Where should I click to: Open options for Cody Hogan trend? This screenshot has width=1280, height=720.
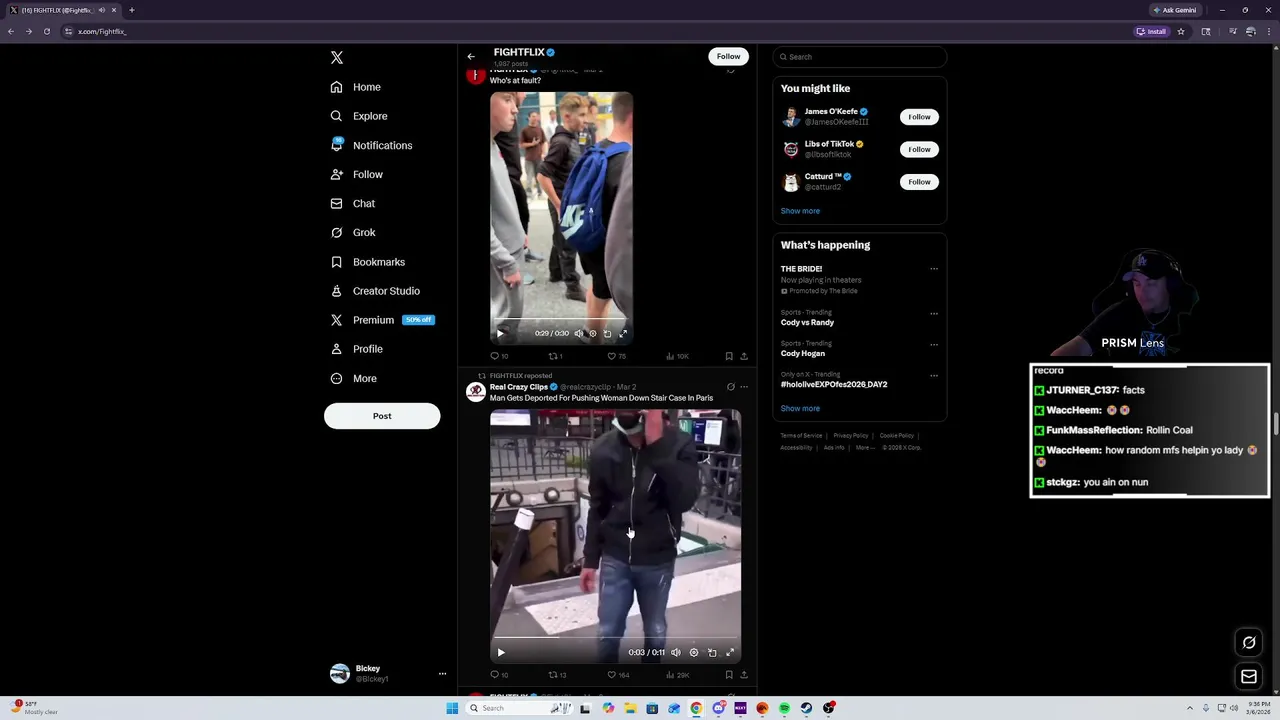pos(934,344)
